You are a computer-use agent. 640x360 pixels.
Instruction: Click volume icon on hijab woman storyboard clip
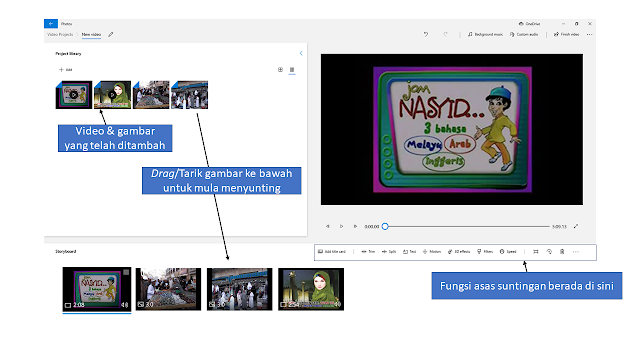(x=338, y=304)
